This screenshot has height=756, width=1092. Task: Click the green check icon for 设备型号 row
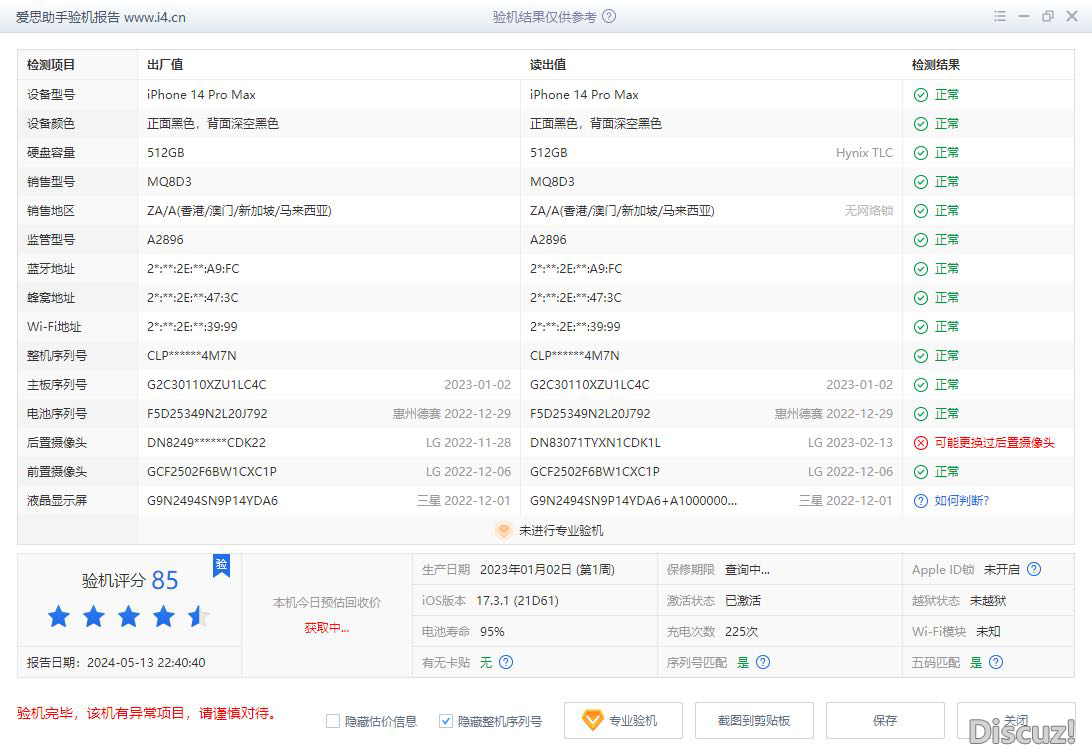pos(921,95)
